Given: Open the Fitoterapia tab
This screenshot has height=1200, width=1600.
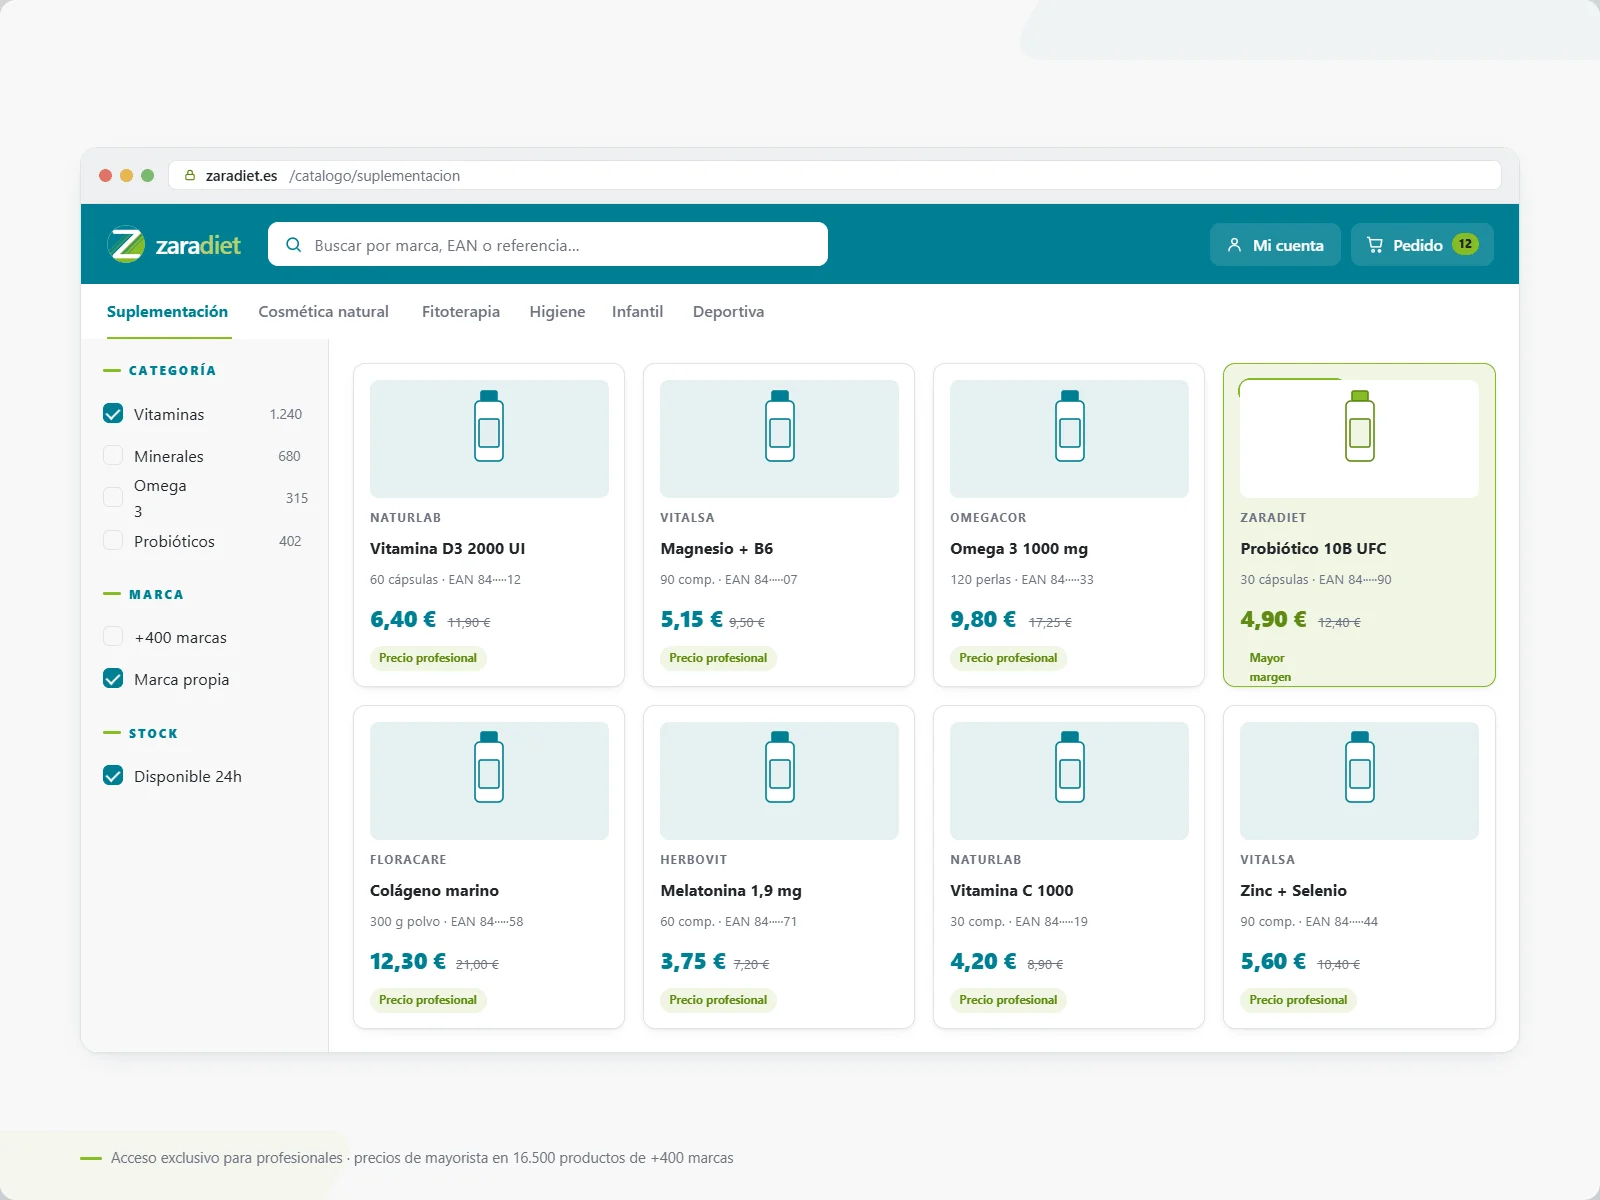Looking at the screenshot, I should coord(461,312).
